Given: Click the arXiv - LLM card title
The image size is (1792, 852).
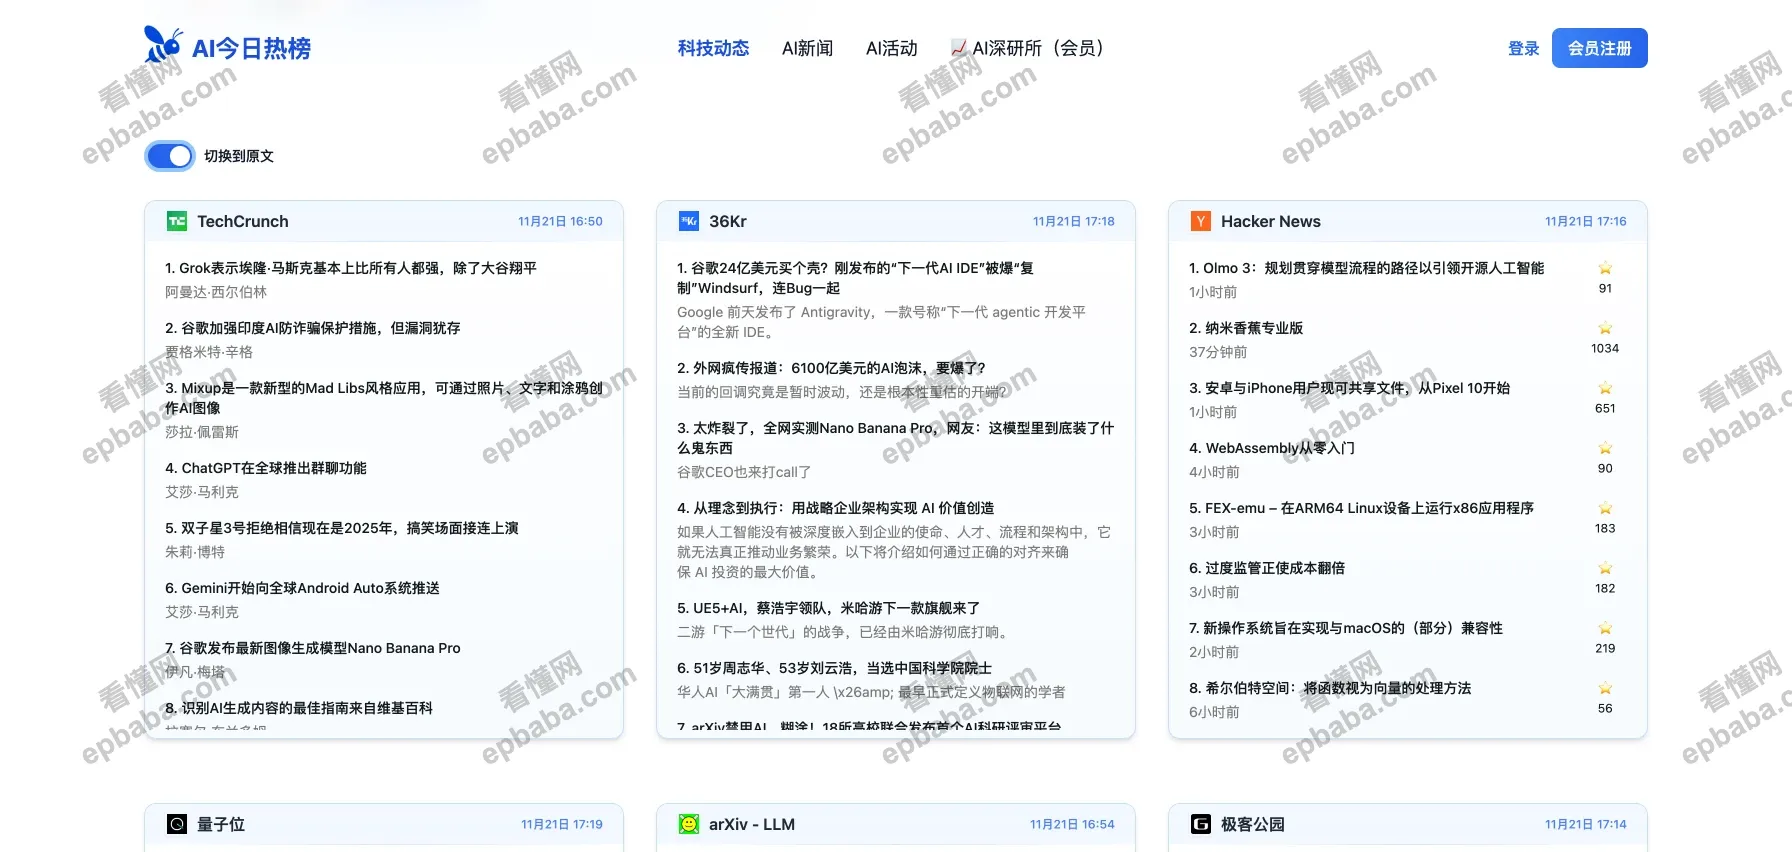Looking at the screenshot, I should click(x=752, y=824).
